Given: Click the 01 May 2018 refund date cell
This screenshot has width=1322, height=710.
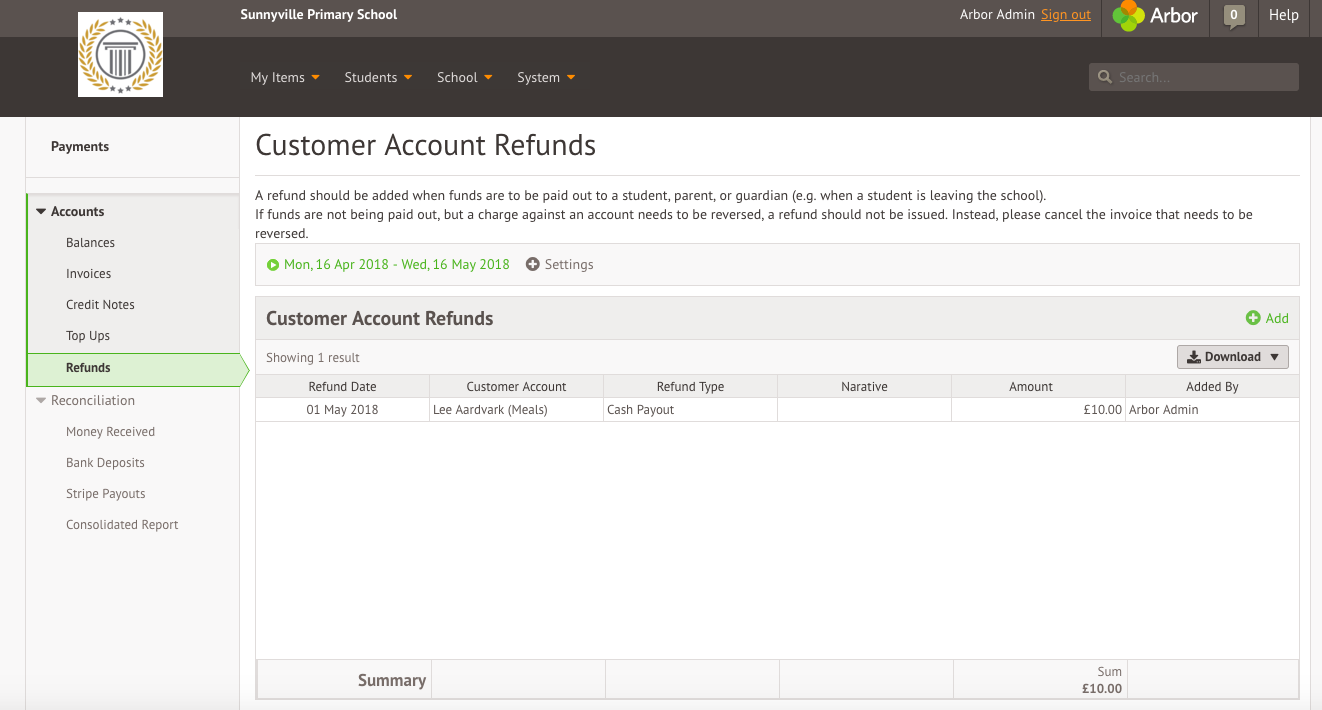Looking at the screenshot, I should coord(342,410).
